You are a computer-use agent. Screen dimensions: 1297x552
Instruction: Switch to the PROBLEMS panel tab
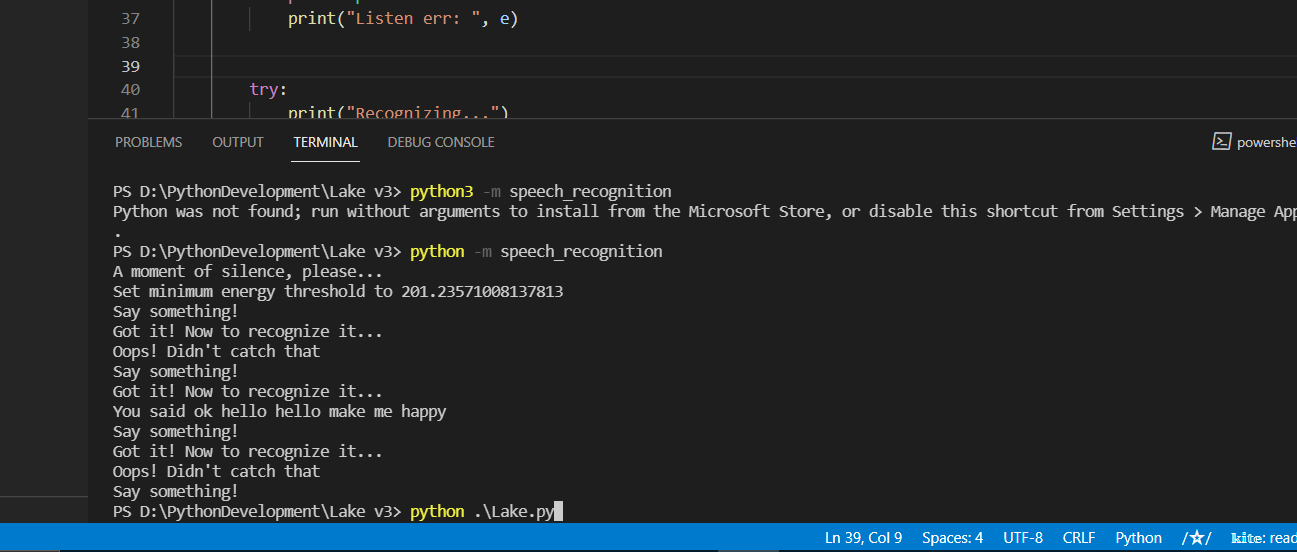pos(148,142)
